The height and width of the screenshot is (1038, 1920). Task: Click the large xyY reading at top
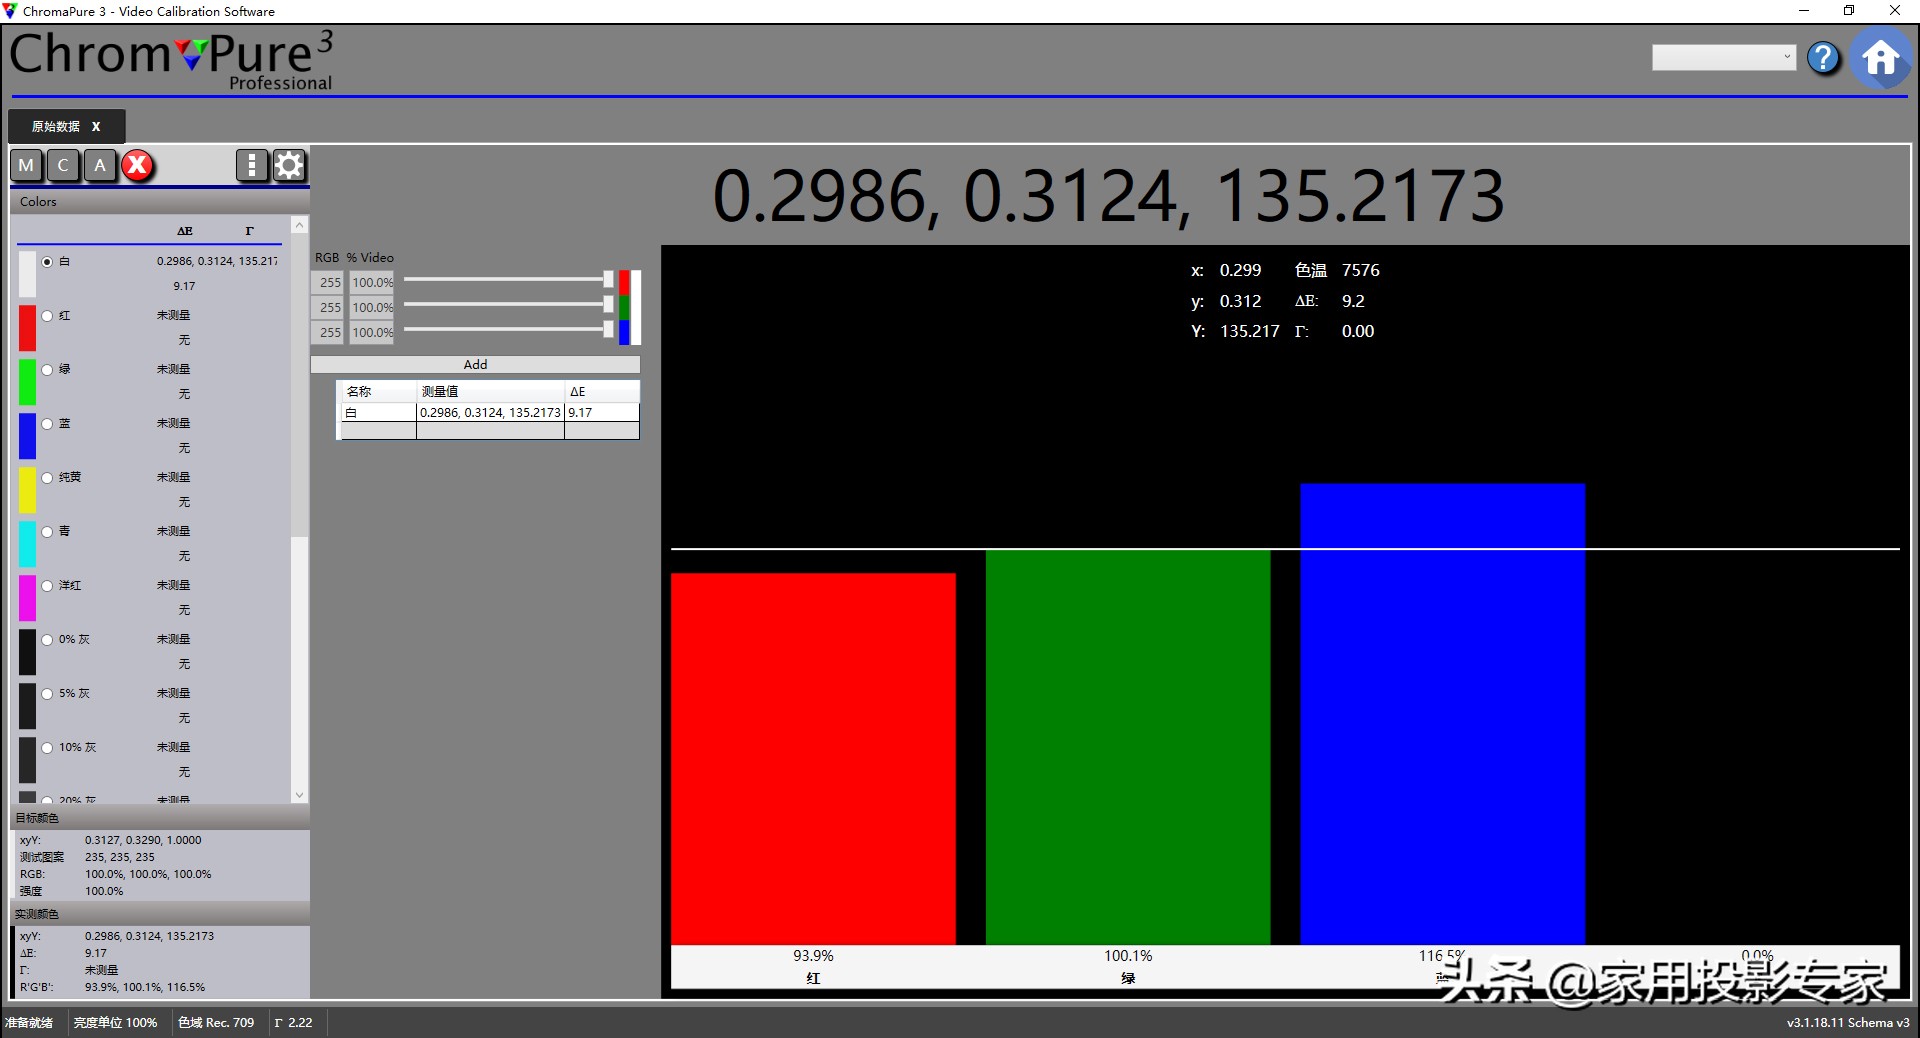pos(1108,195)
